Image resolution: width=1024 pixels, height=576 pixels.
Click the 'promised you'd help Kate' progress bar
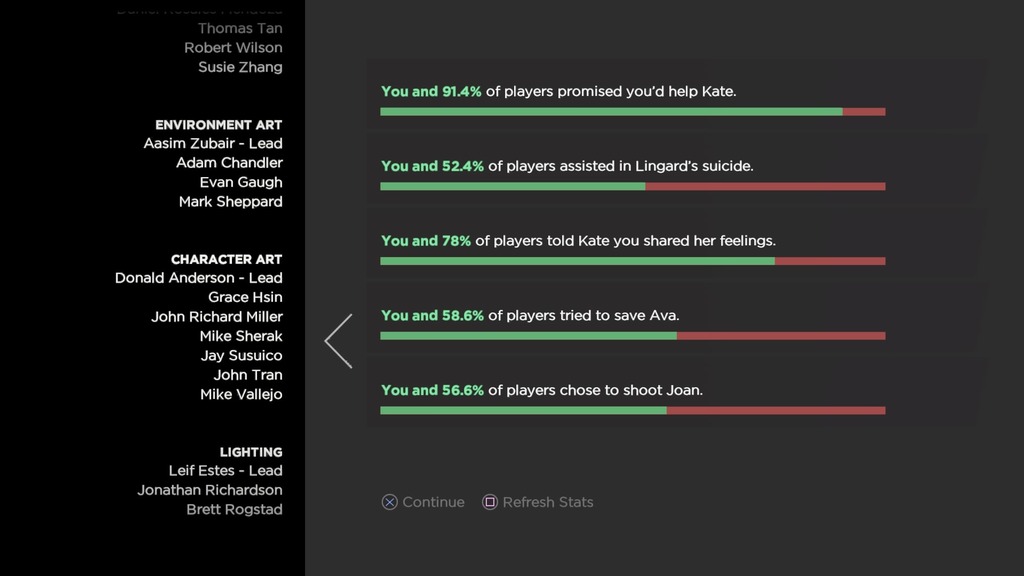pos(632,112)
